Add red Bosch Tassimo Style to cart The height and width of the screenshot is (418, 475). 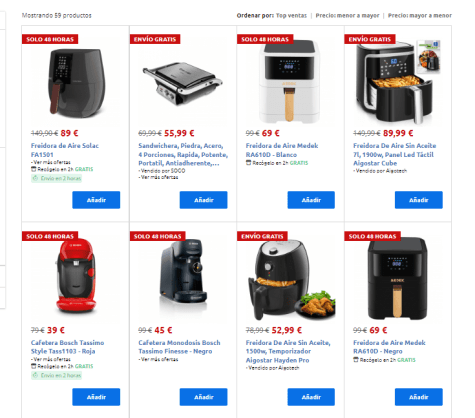96,397
